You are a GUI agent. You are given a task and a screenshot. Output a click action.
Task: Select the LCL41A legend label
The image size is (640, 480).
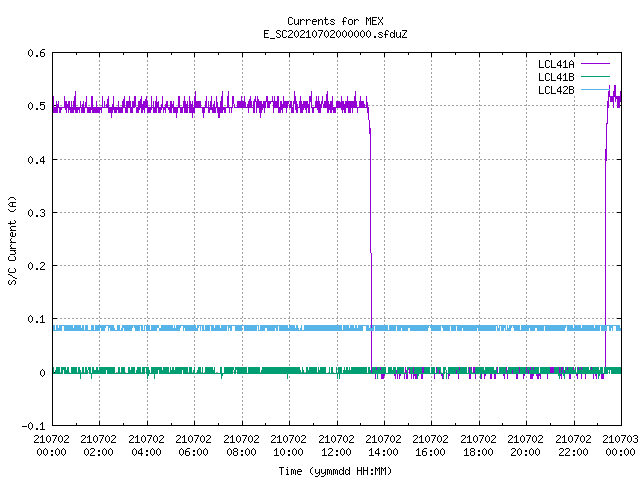coord(556,64)
